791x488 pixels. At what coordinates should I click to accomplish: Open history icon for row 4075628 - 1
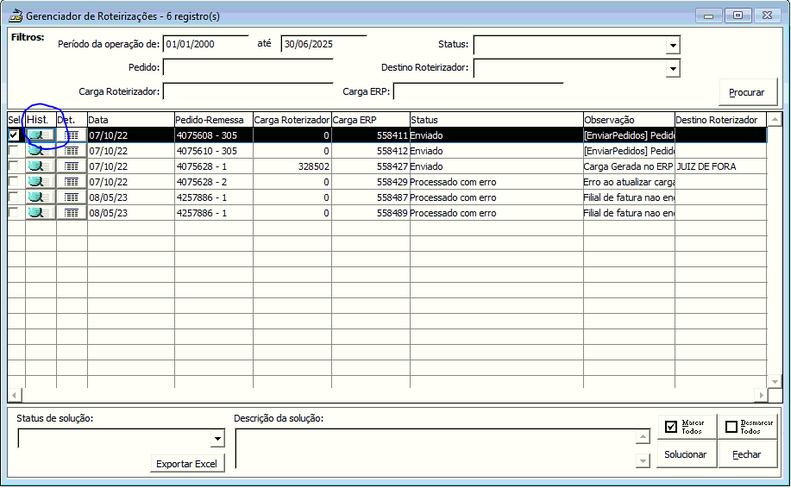(x=41, y=167)
